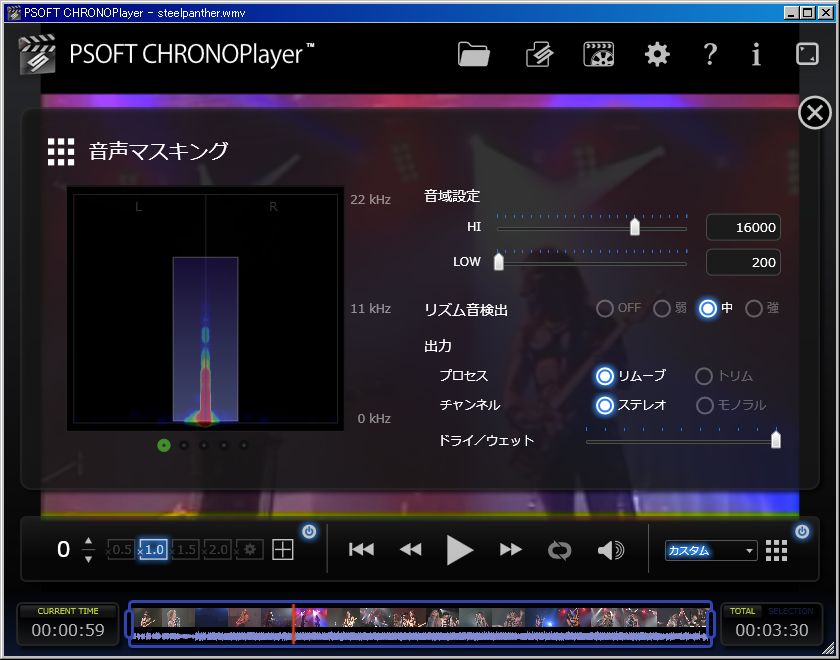This screenshot has width=840, height=660.
Task: Select the third preset dot below spectrum
Action: coord(204,445)
